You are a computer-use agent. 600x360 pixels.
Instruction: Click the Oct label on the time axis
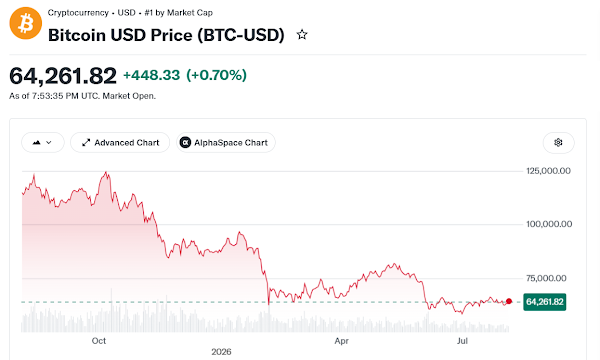[x=99, y=340]
